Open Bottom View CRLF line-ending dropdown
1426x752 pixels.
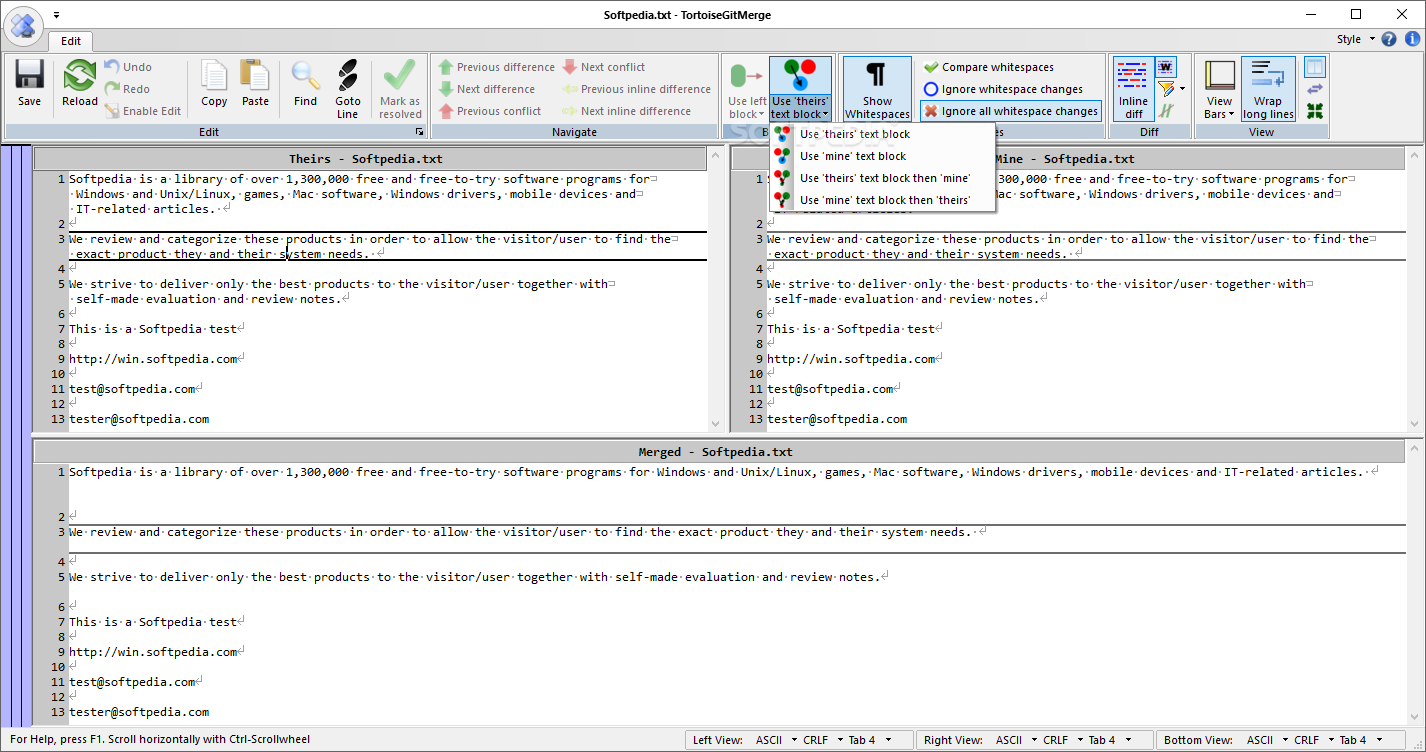point(1313,740)
